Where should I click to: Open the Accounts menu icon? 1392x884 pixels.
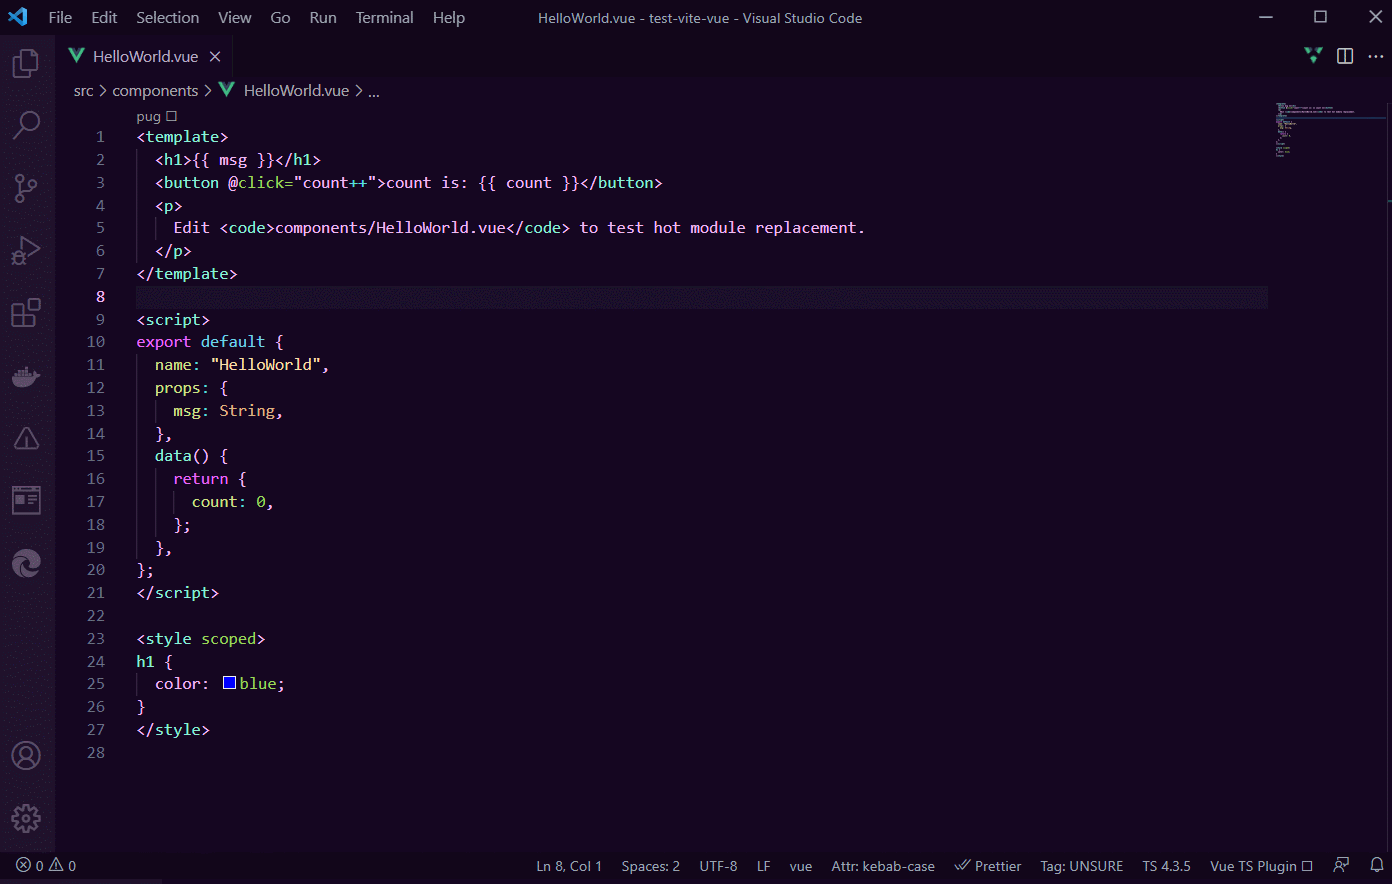26,756
